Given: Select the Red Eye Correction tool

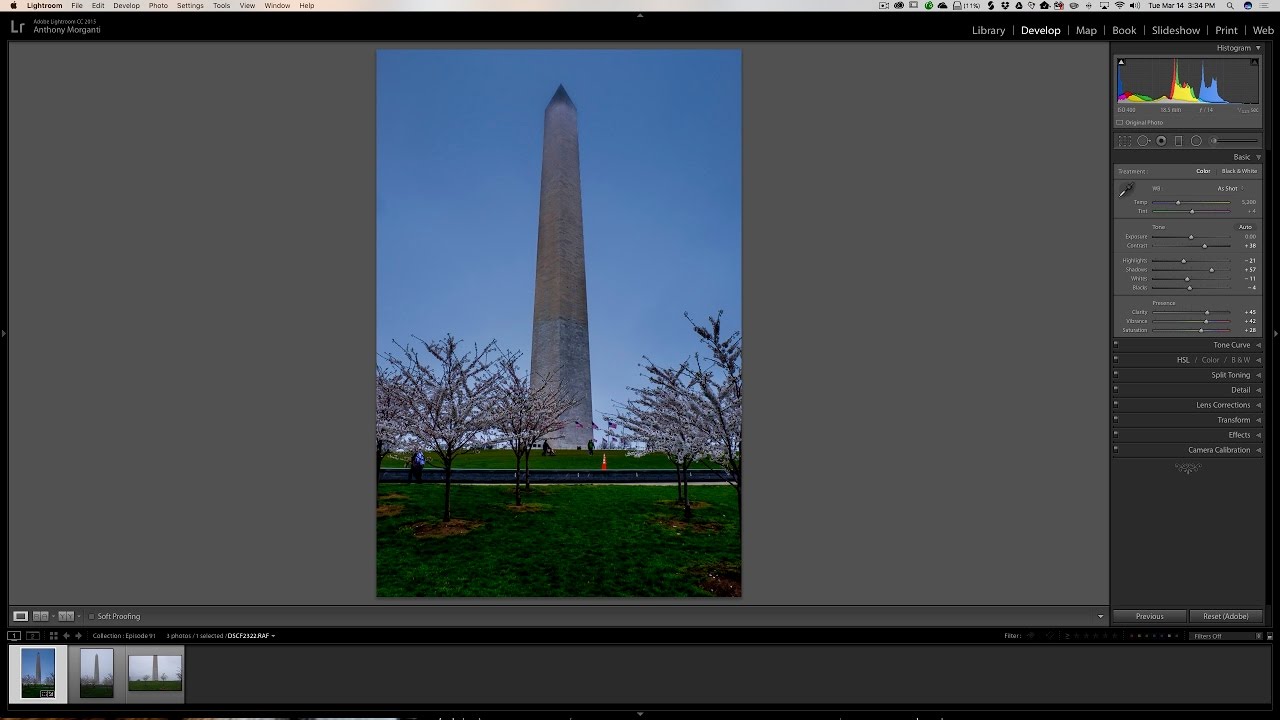Looking at the screenshot, I should pyautogui.click(x=1161, y=141).
